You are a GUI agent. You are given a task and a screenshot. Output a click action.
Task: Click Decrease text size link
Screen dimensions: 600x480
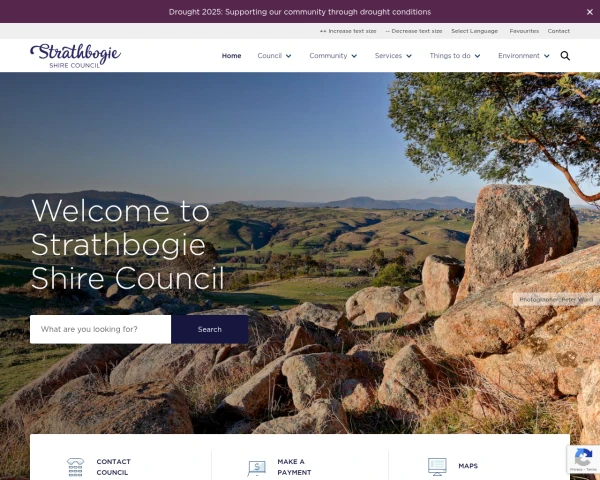[414, 31]
